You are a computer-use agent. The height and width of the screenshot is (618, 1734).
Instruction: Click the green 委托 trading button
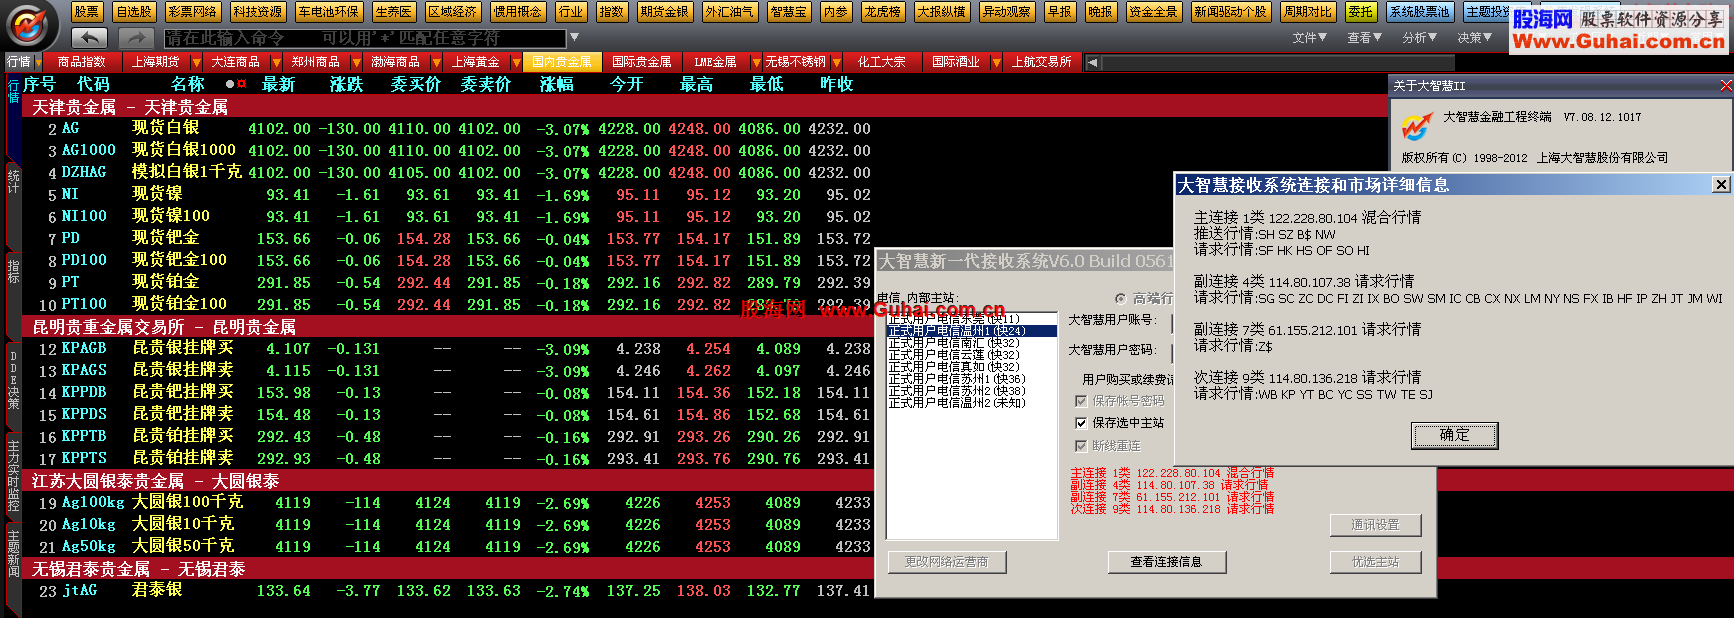(1360, 12)
